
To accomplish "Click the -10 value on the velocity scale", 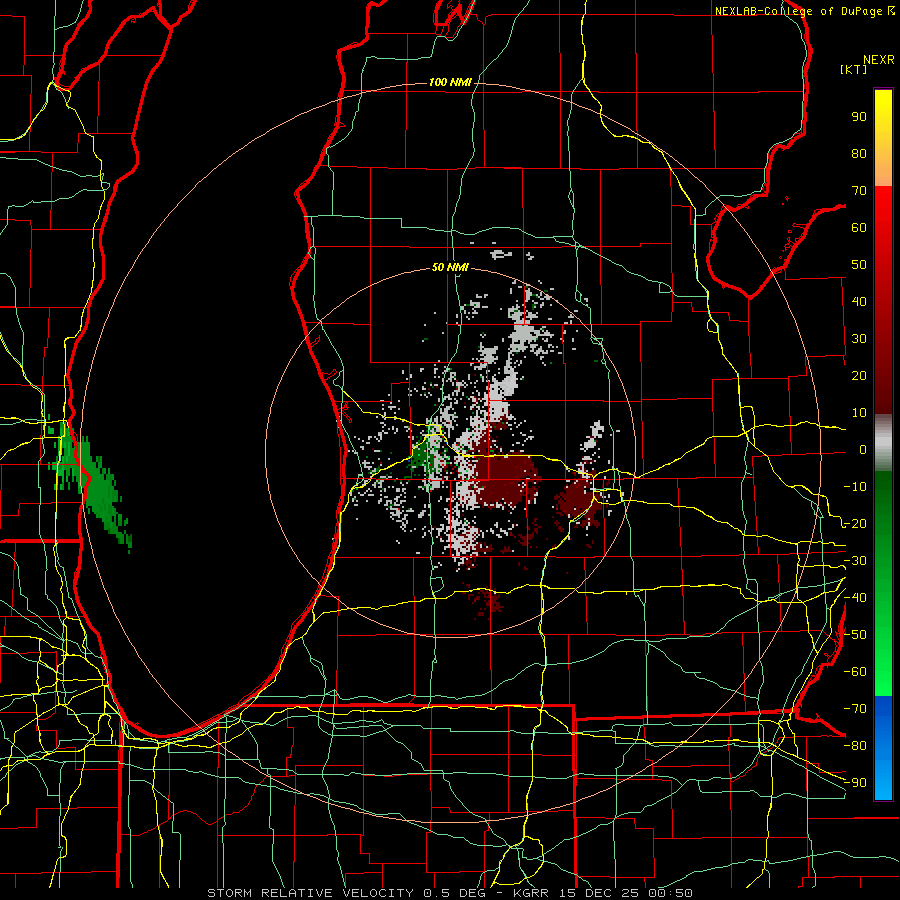I will [855, 487].
